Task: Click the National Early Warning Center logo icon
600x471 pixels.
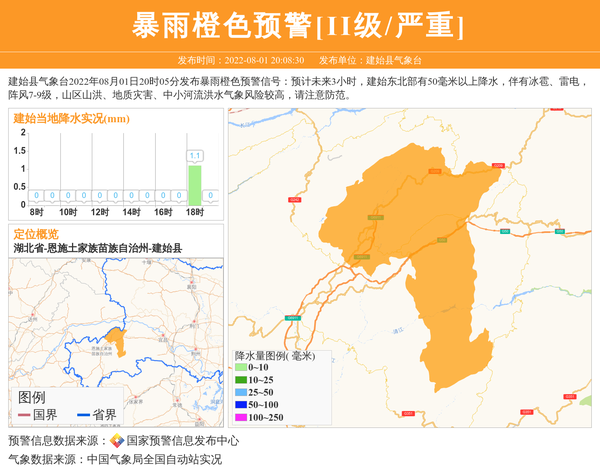Action: (117, 441)
